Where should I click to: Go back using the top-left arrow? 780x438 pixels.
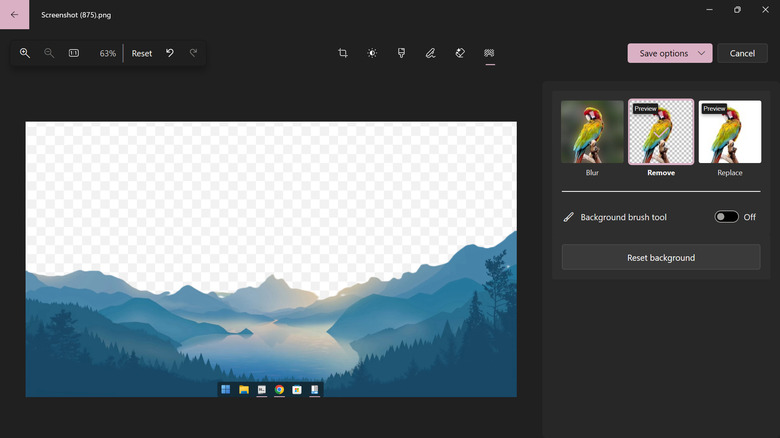coord(14,14)
